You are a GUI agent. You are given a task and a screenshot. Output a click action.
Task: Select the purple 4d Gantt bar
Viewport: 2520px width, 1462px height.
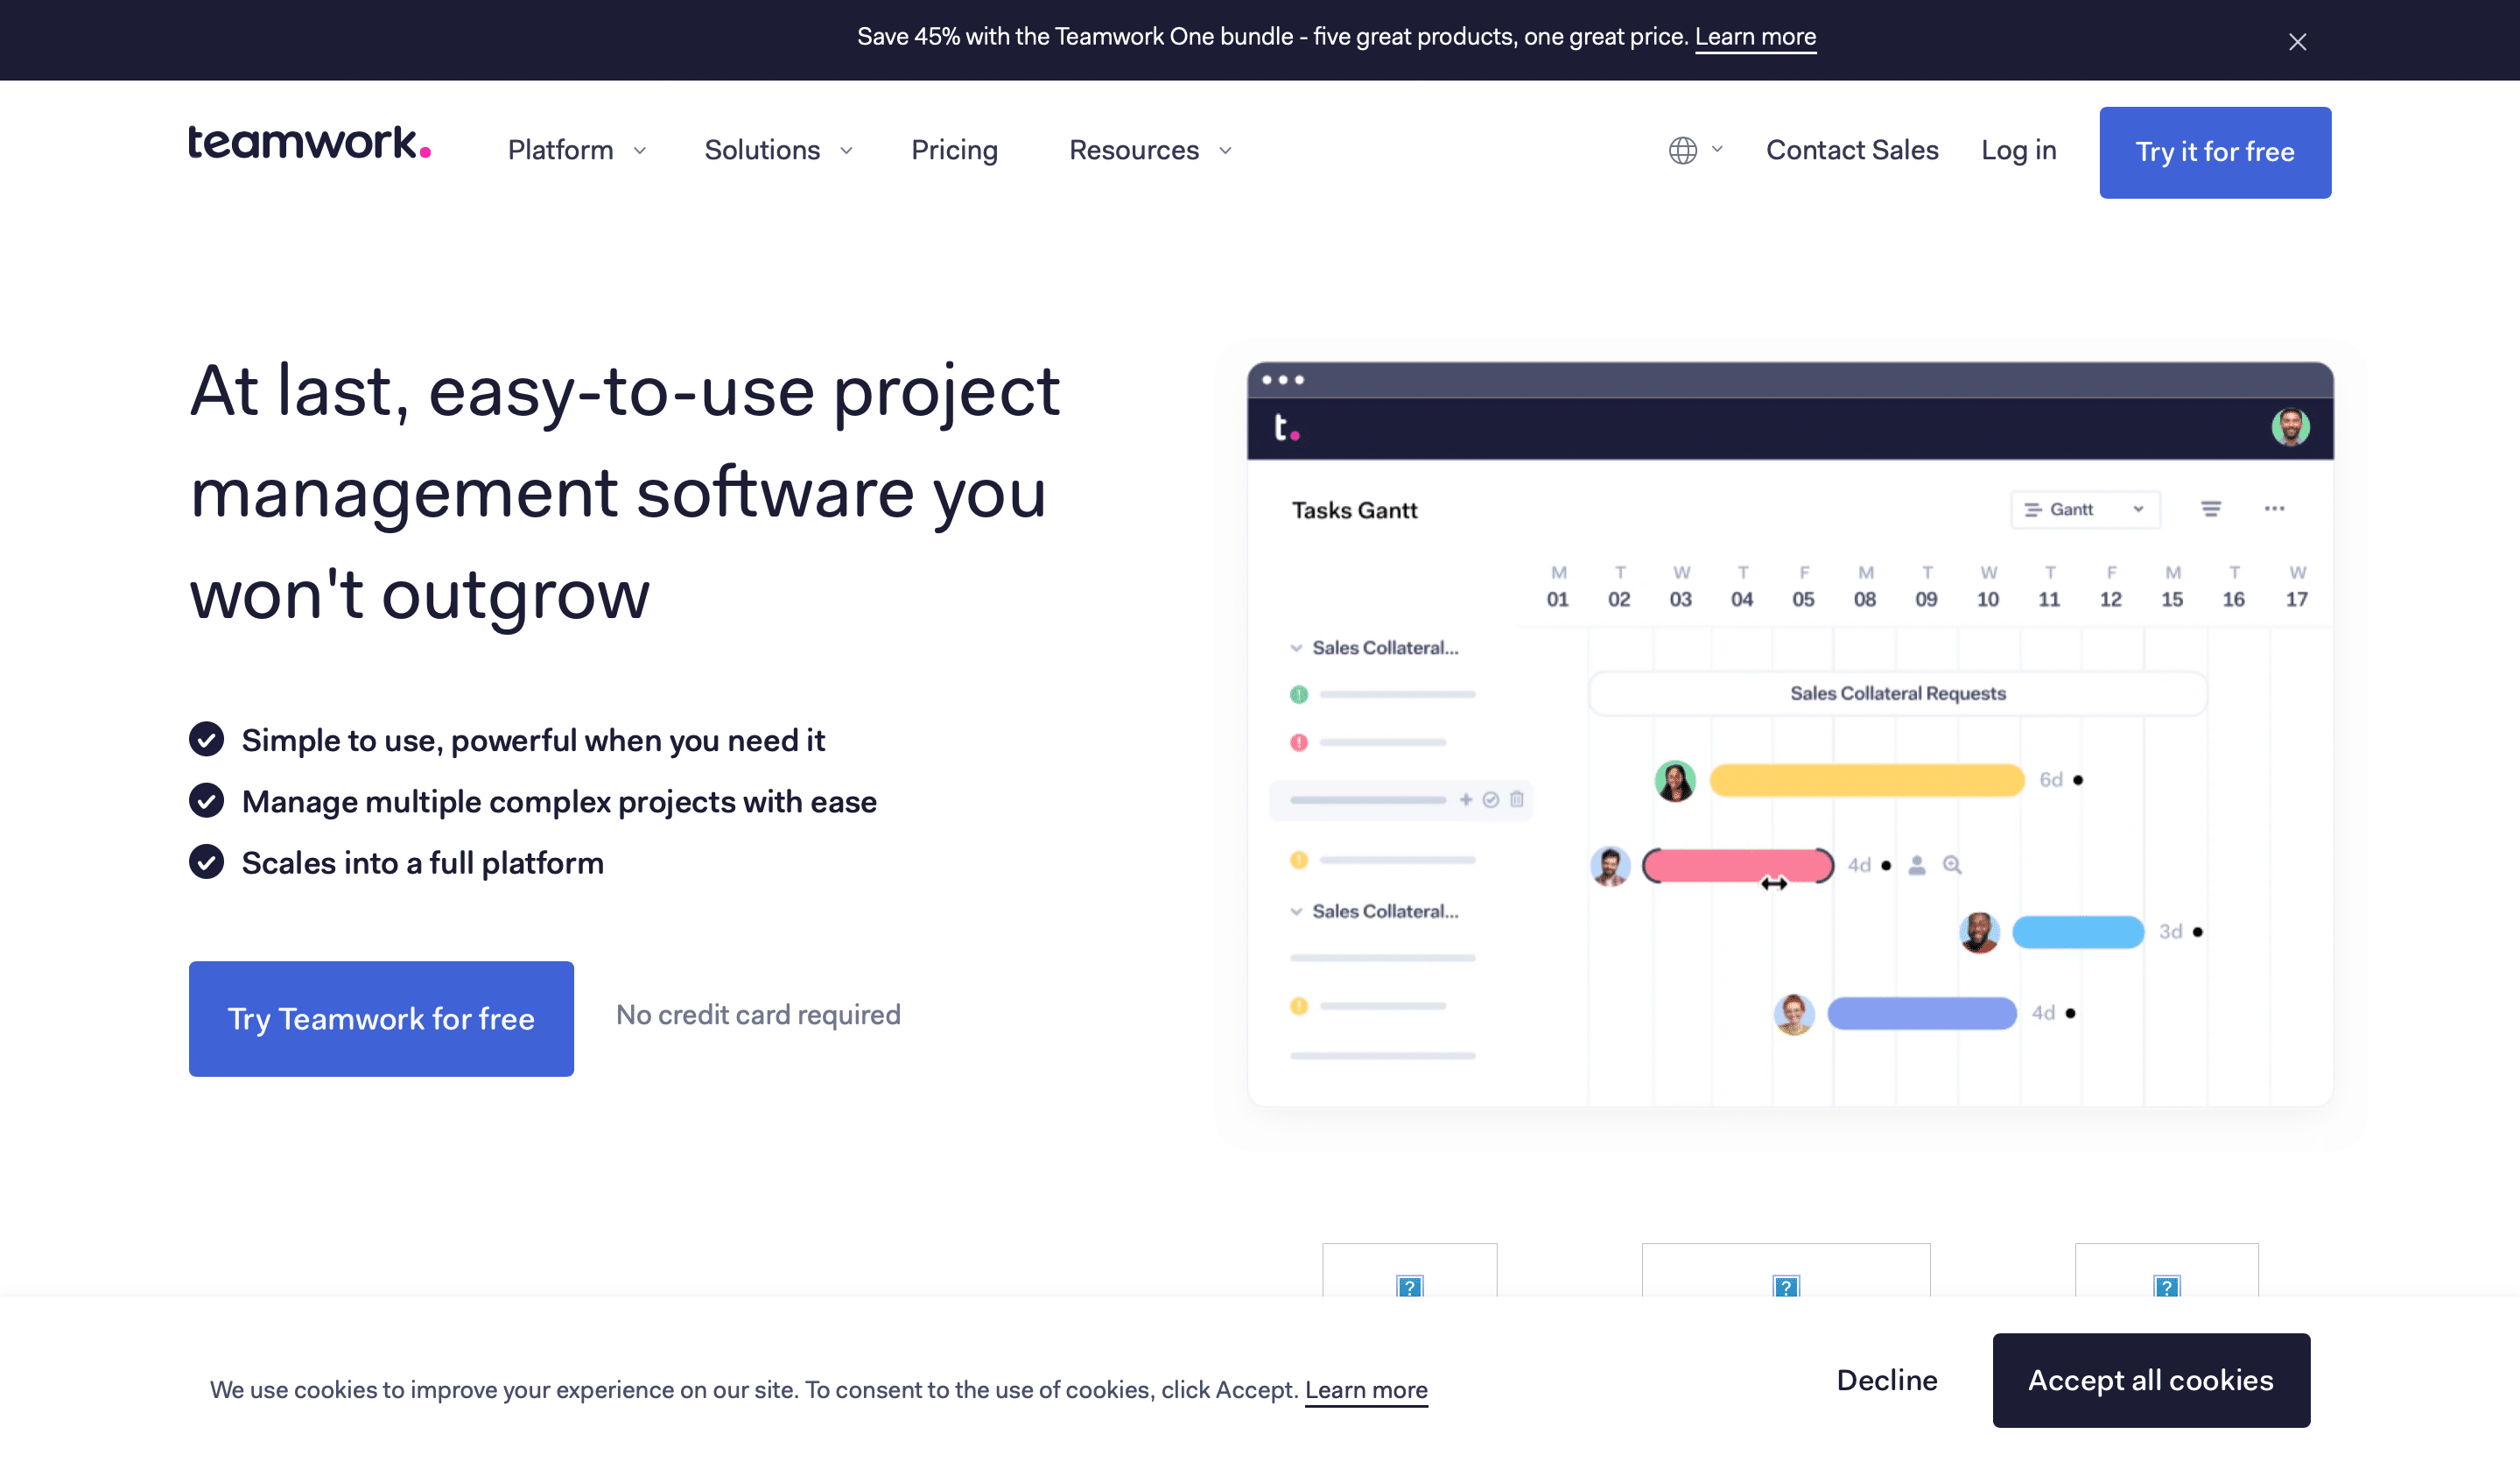pyautogui.click(x=1921, y=1013)
